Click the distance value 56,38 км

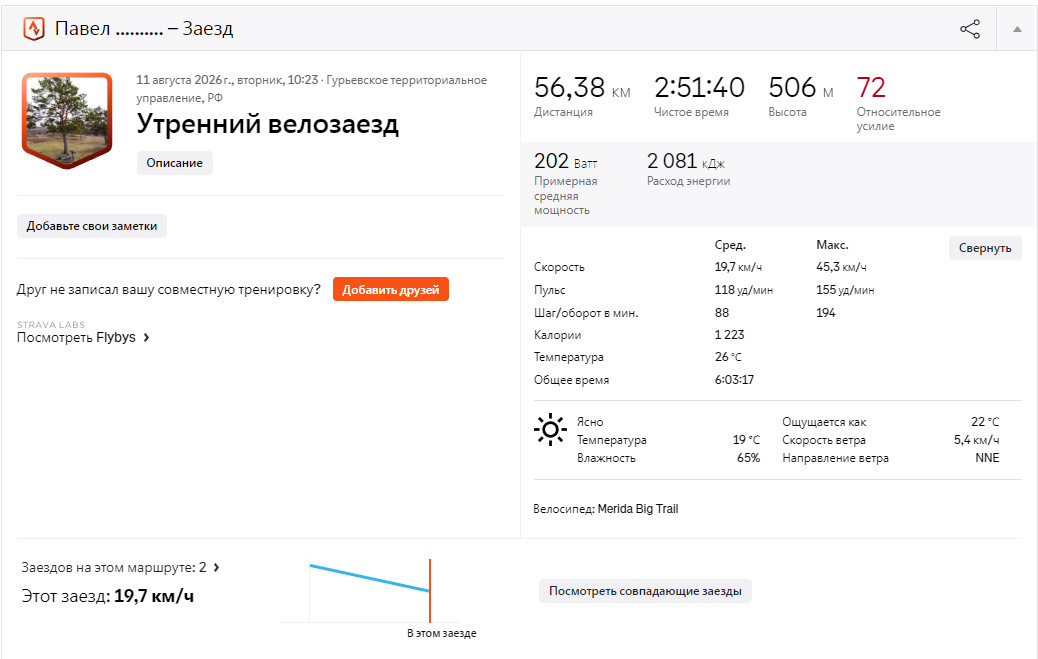[x=582, y=87]
